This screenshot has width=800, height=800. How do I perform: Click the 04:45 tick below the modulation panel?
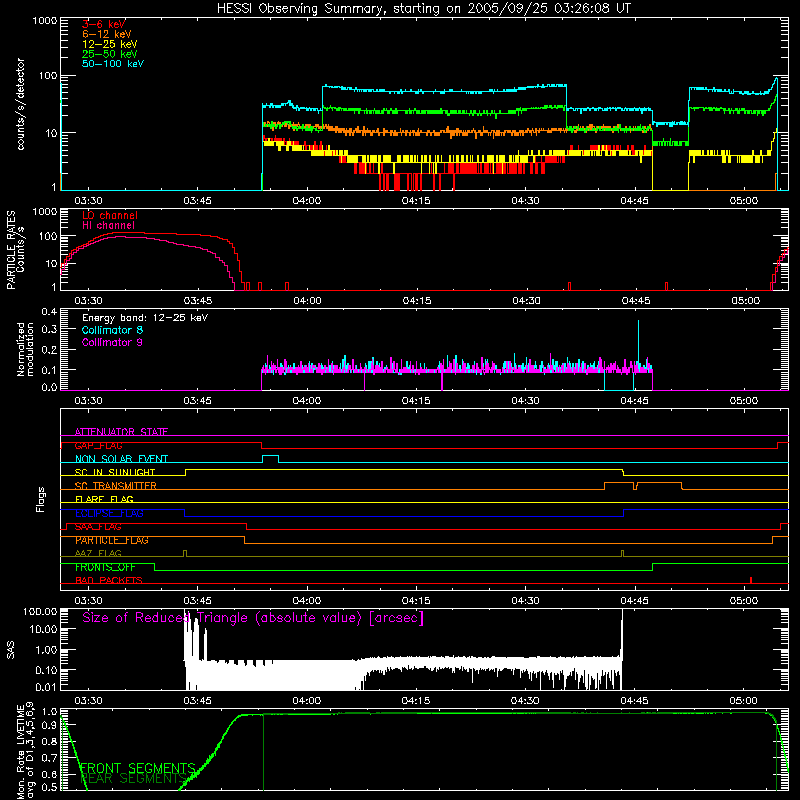[634, 401]
